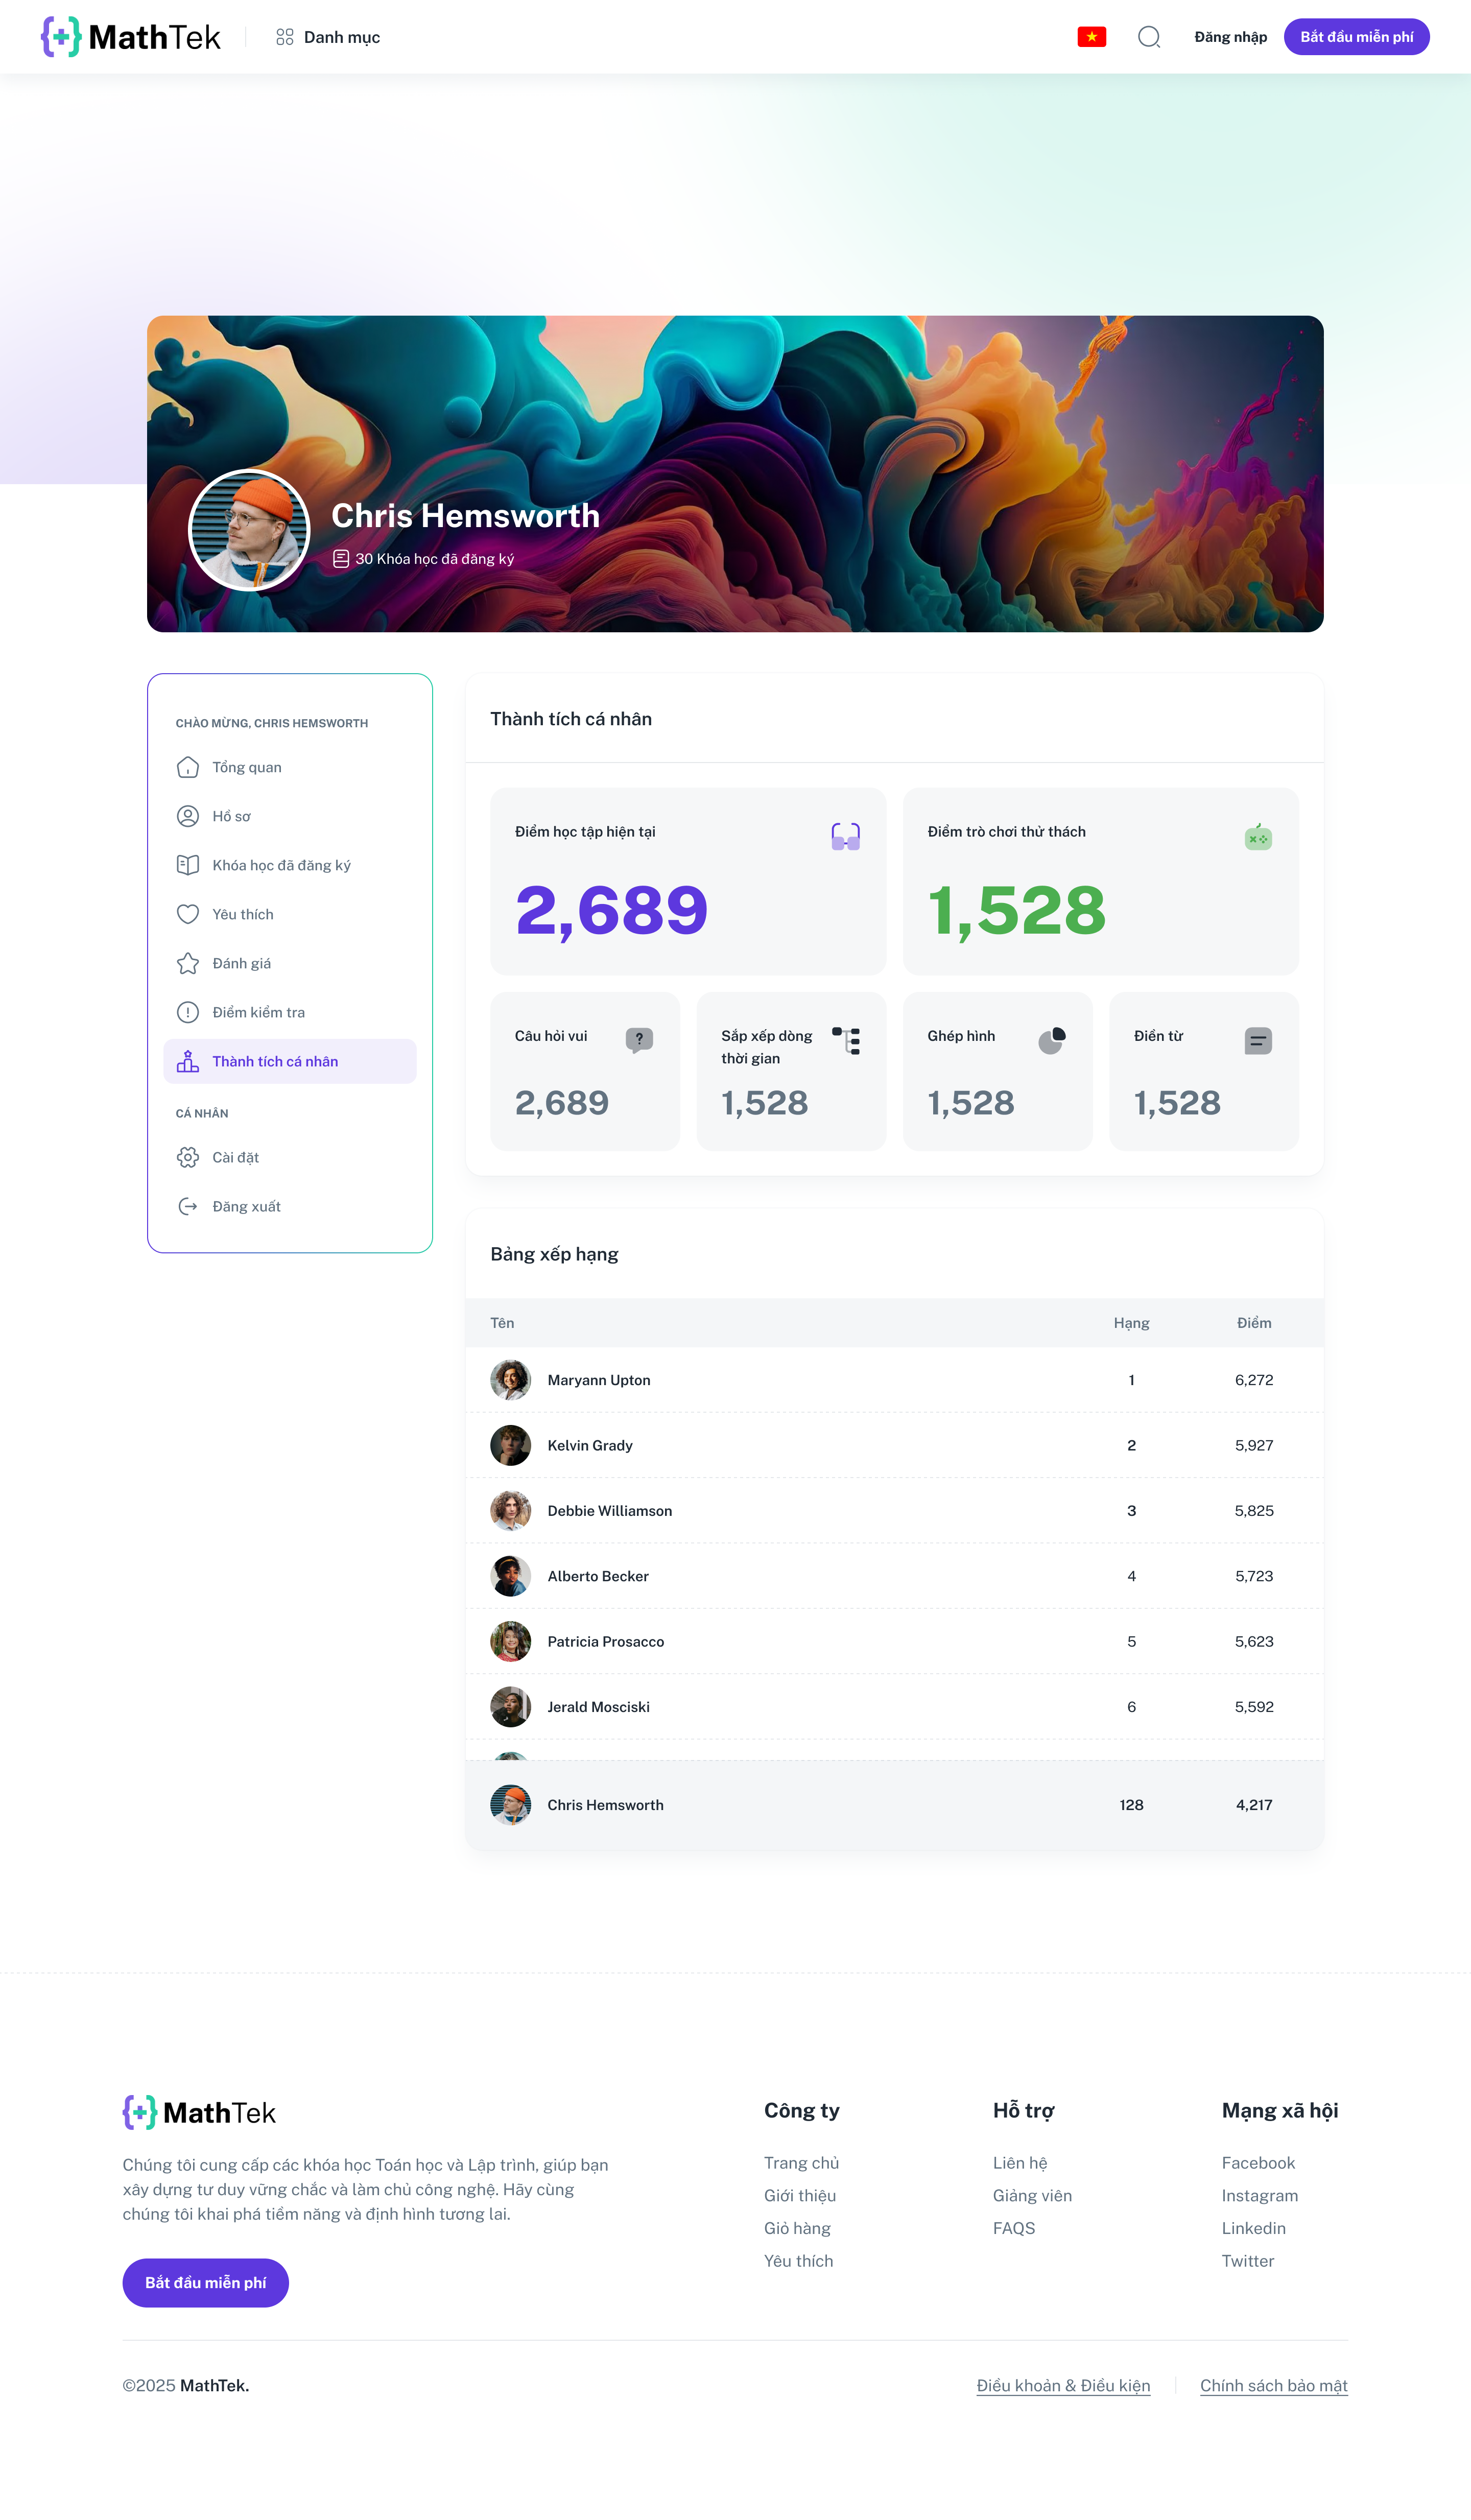Select Thành tích cá nhân sidebar item
Screen dimensions: 1471x2520
point(290,1061)
